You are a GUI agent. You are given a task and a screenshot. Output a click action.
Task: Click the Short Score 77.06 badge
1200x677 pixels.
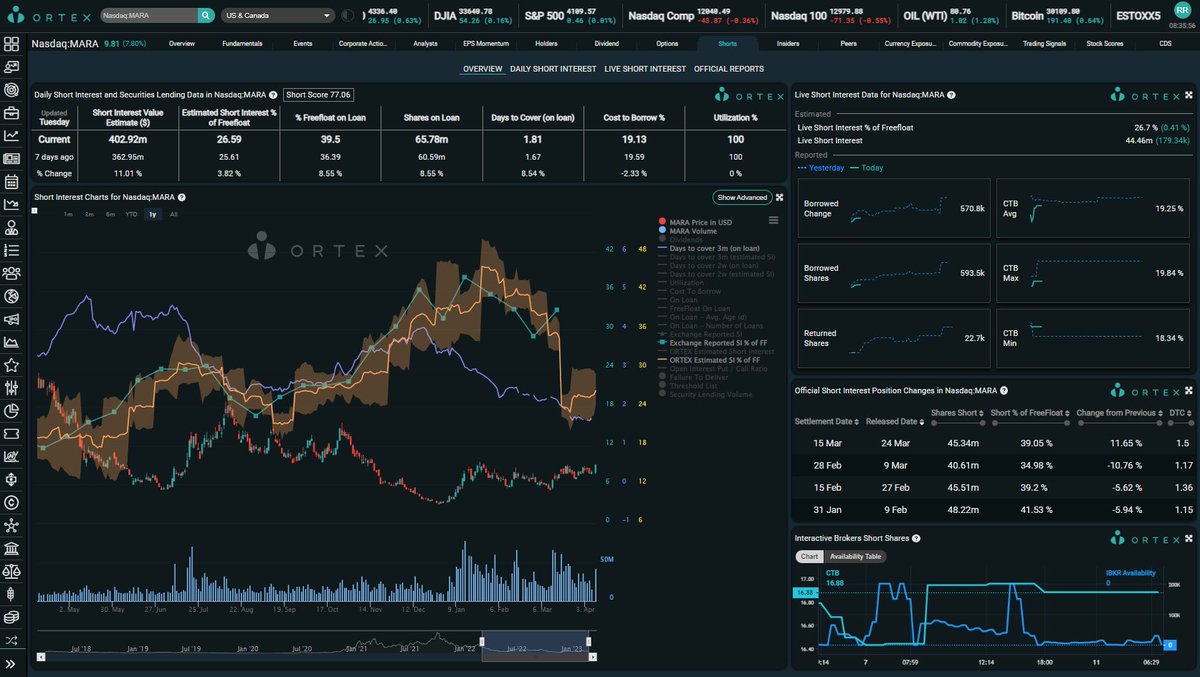318,95
